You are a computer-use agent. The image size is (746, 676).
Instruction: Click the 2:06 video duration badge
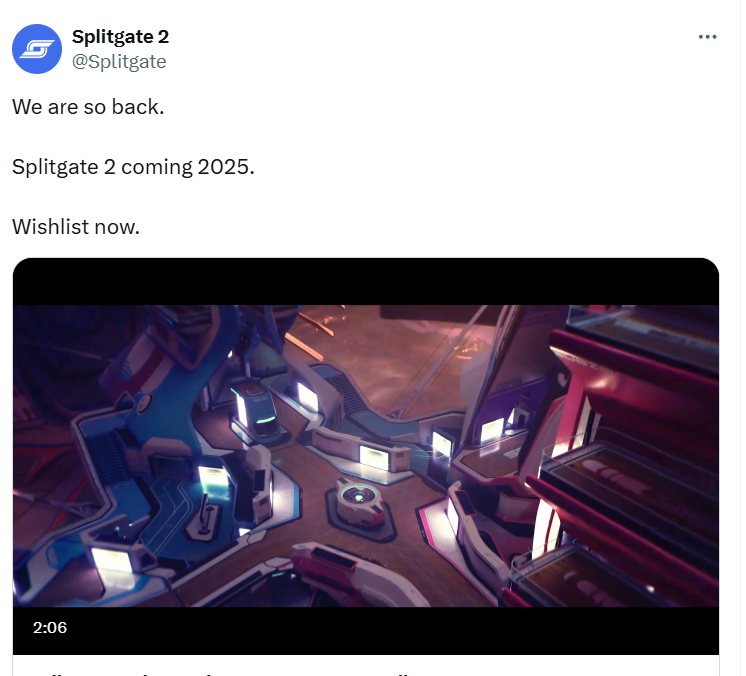pos(50,627)
